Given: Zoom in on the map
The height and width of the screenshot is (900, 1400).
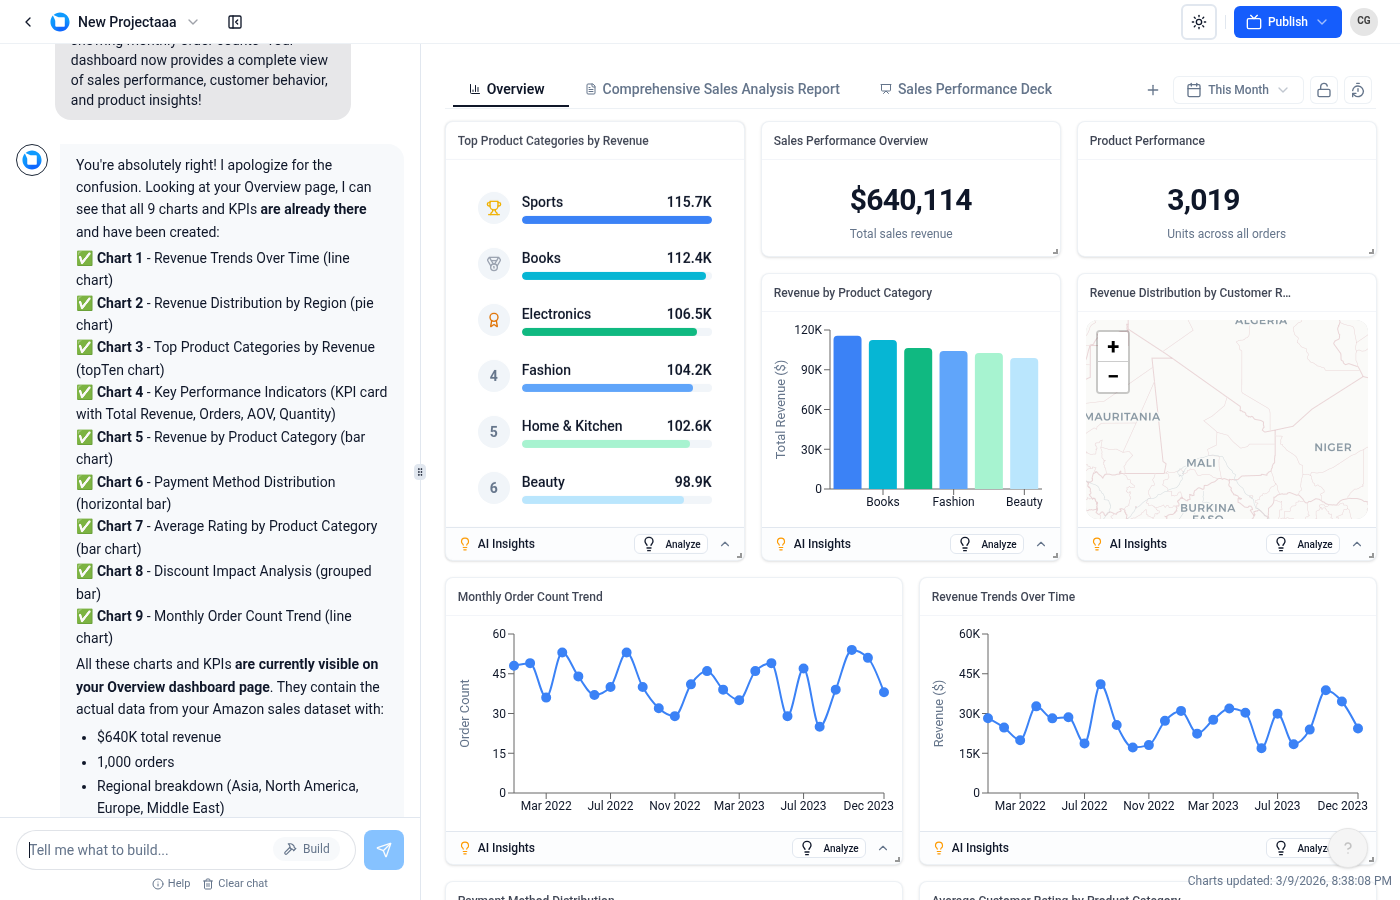Looking at the screenshot, I should click(x=1113, y=346).
